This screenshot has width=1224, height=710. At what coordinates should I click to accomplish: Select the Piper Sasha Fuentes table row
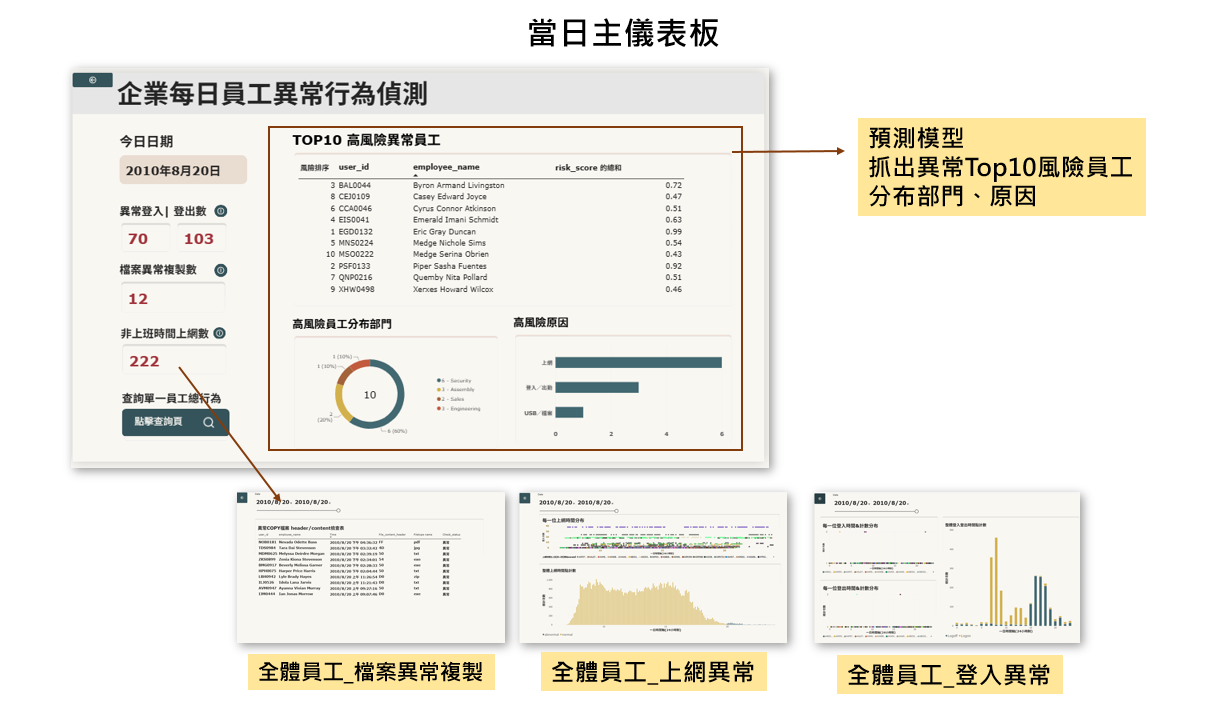click(x=491, y=266)
